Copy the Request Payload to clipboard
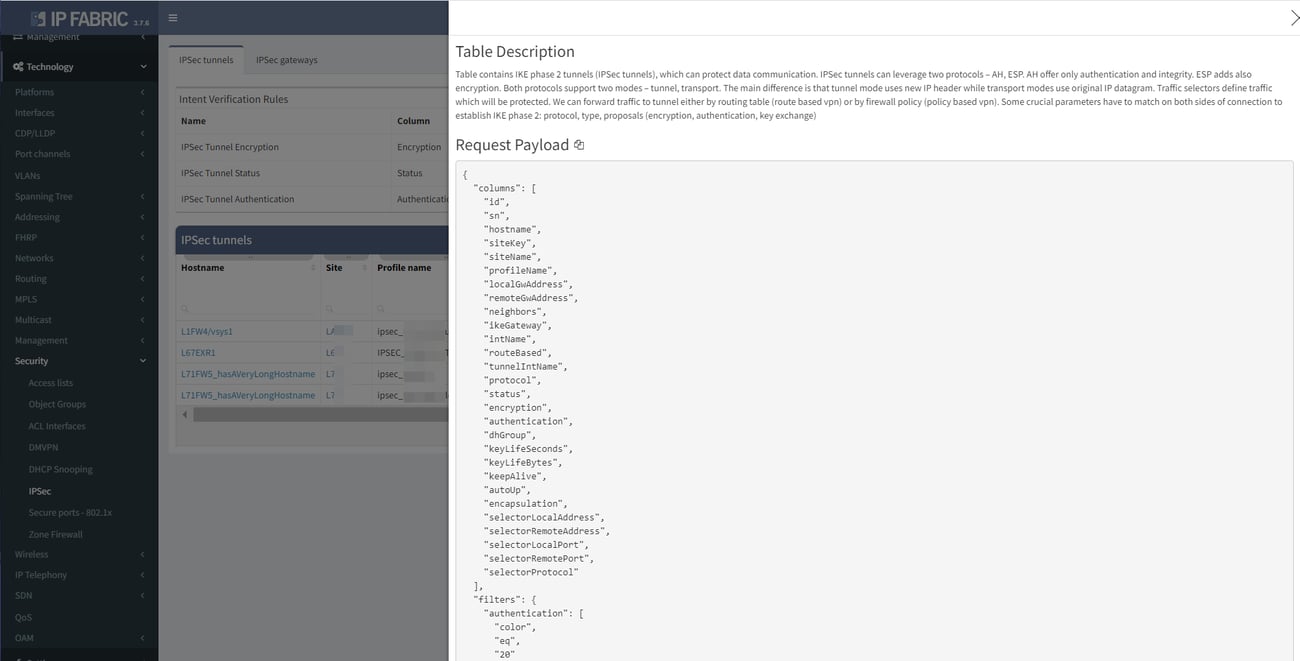Screen dimensions: 1300x661 [579, 145]
